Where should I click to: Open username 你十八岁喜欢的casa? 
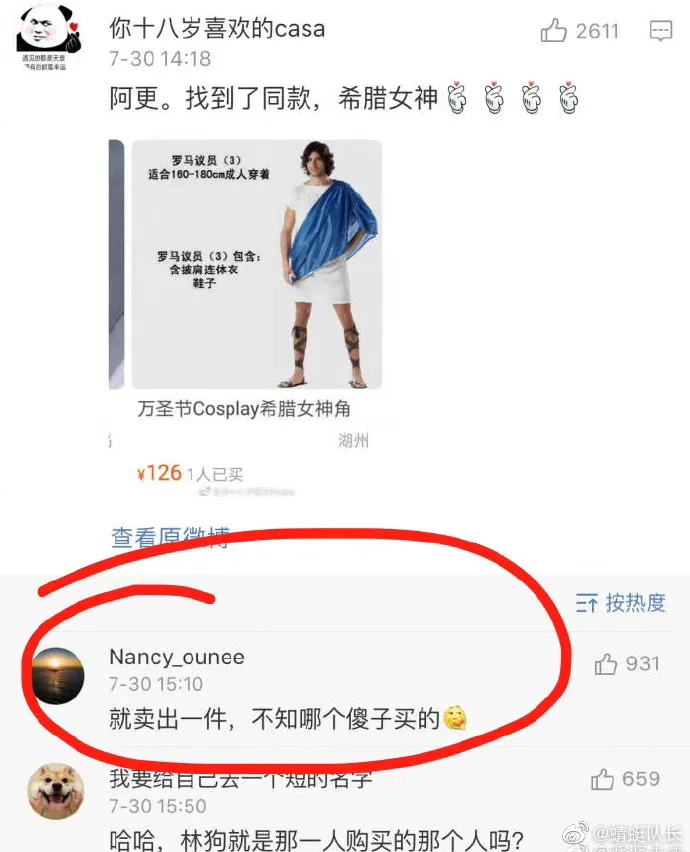tap(217, 28)
